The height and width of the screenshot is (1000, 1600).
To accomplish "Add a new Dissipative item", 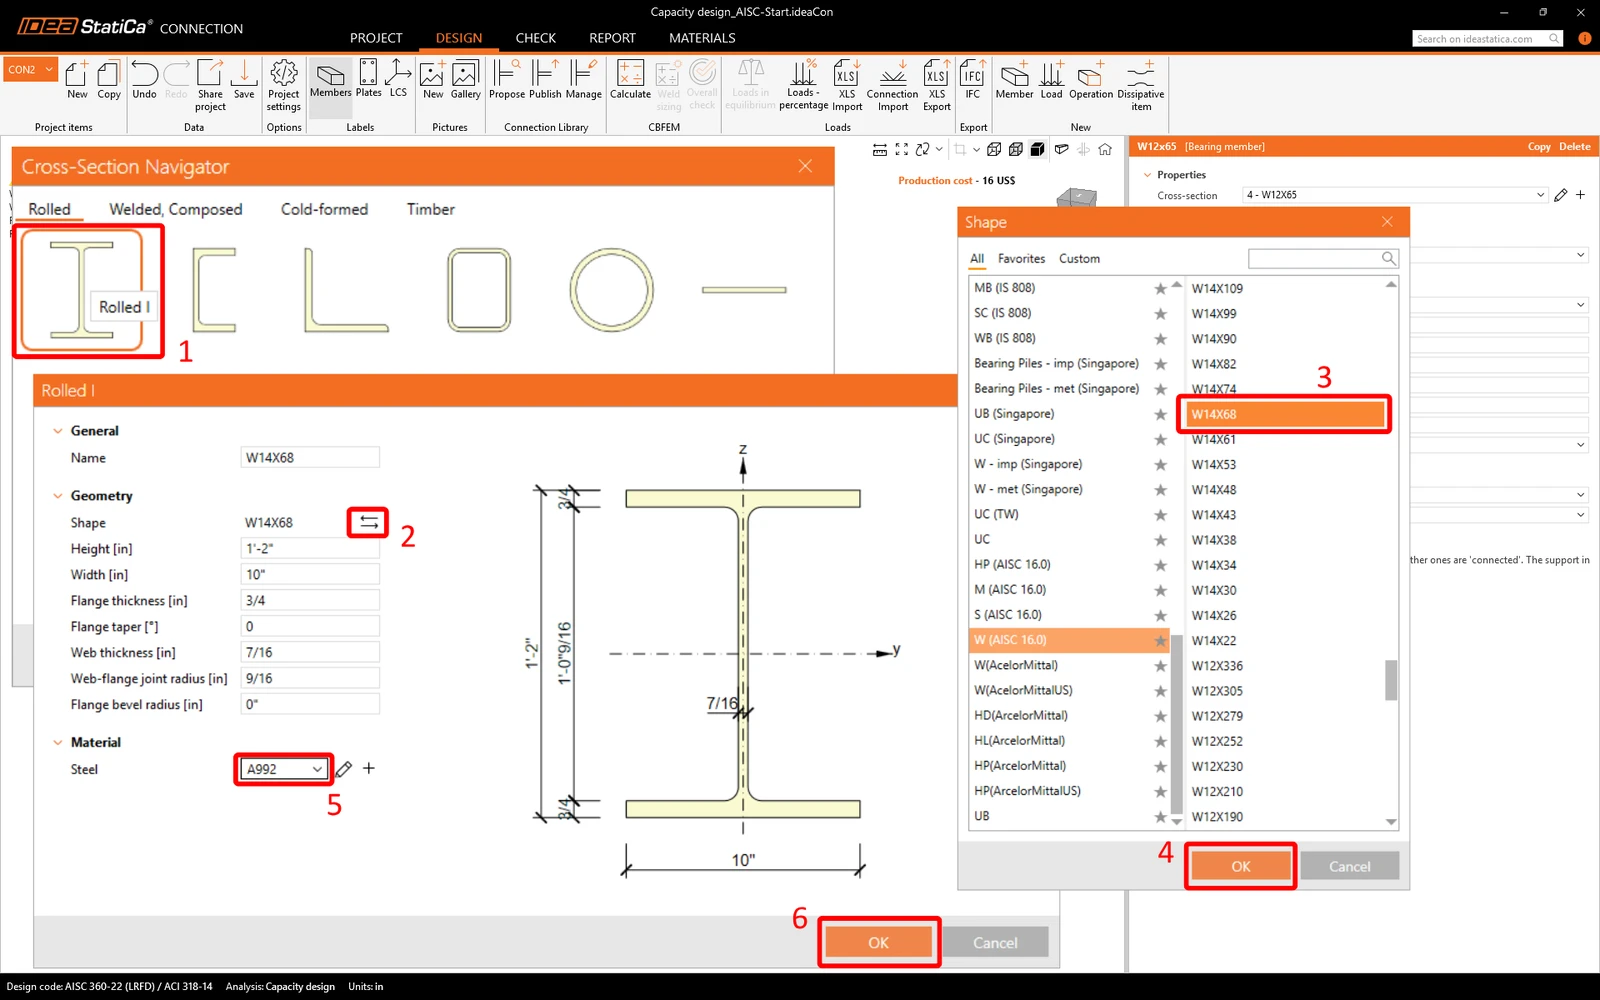I will 1140,85.
